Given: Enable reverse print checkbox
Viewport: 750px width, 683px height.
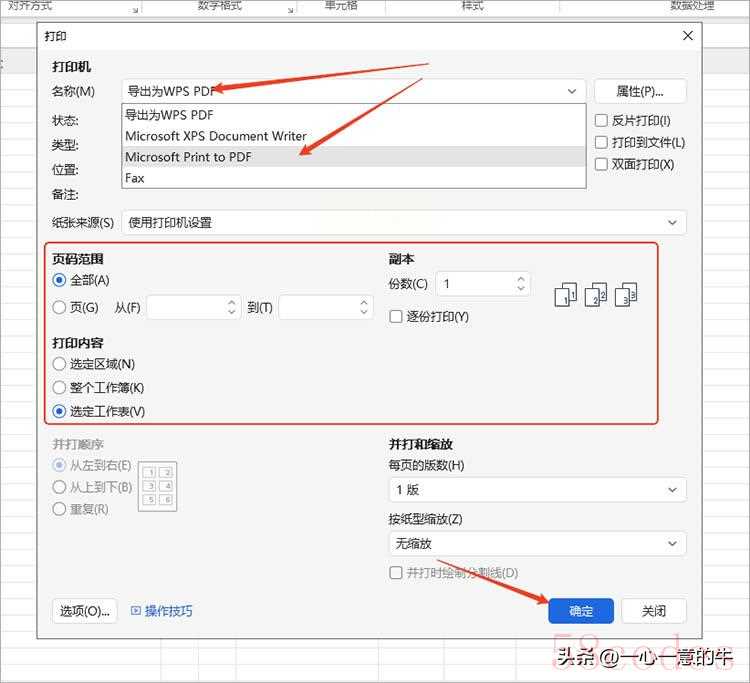Looking at the screenshot, I should 601,121.
